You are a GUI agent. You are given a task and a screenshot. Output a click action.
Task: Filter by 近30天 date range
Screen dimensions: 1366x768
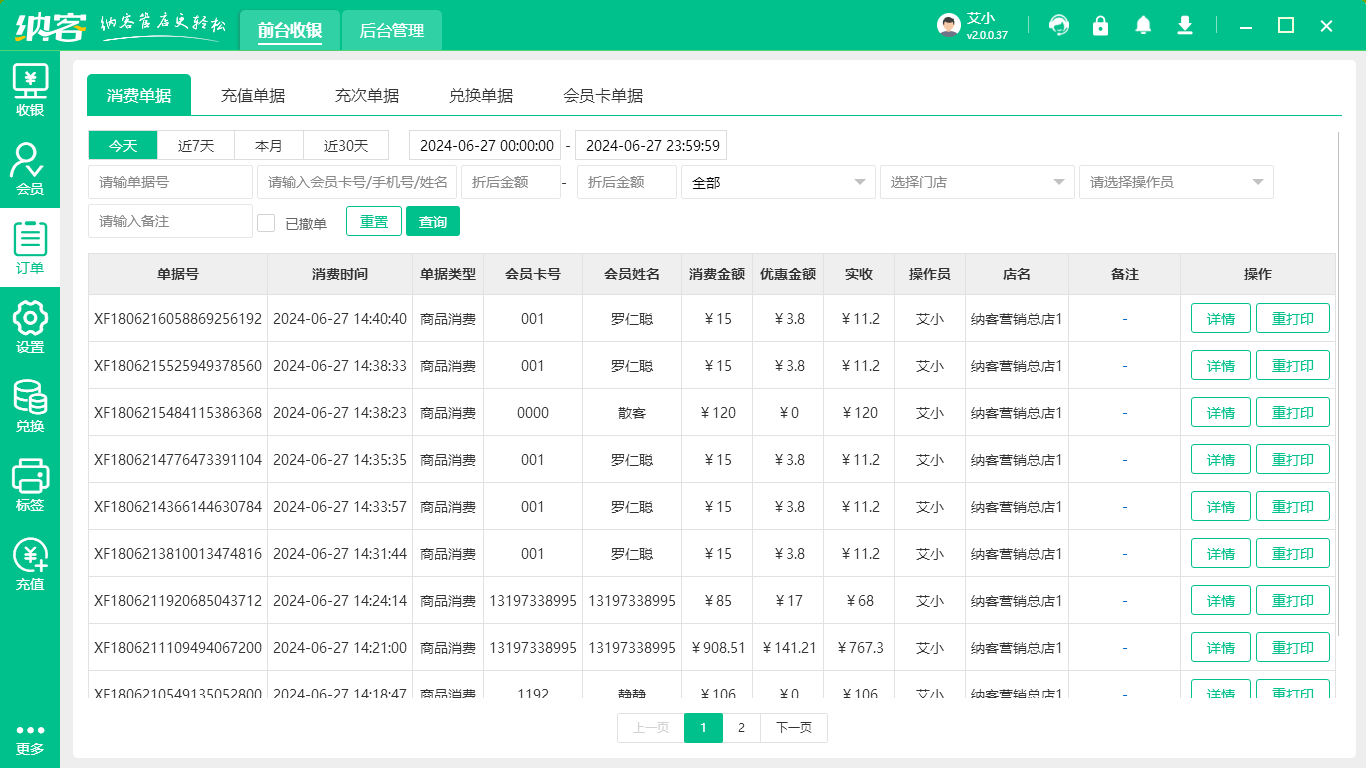pos(346,145)
